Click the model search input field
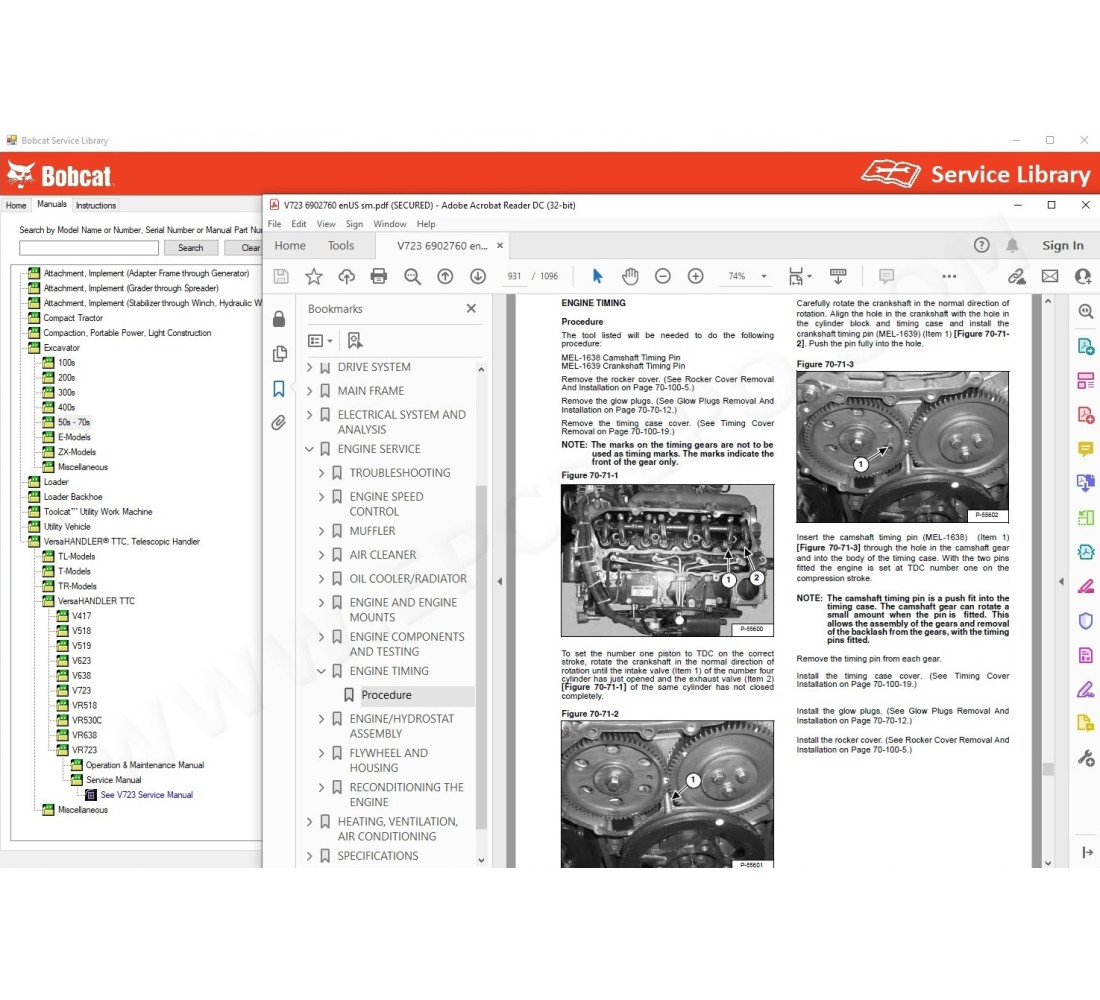1100x1000 pixels. (x=89, y=248)
